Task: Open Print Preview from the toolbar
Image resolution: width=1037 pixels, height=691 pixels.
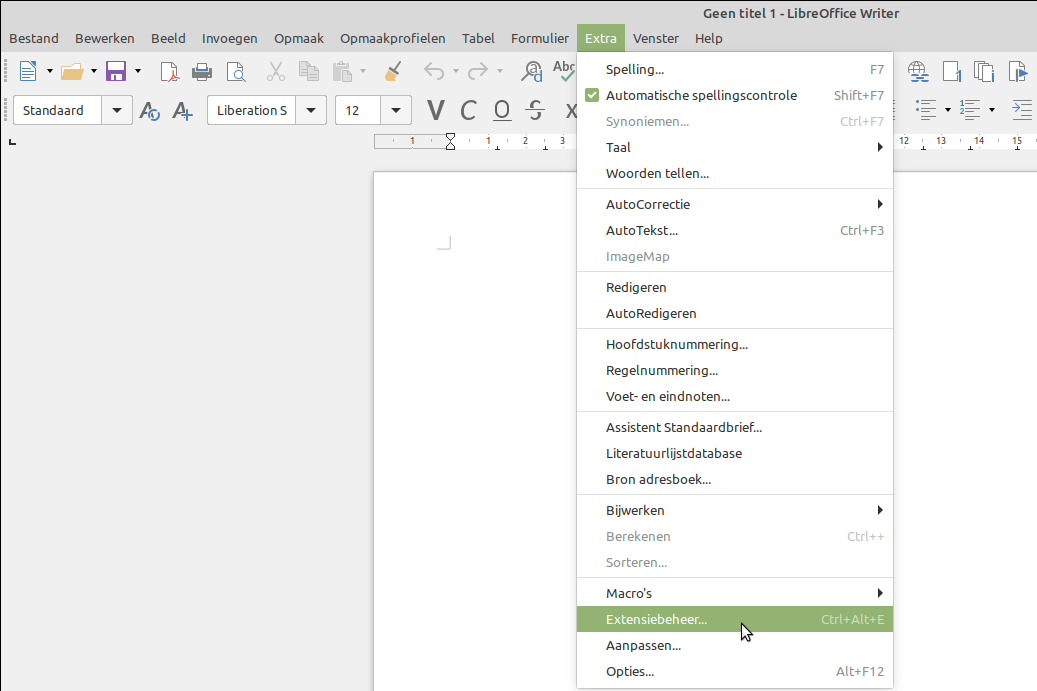Action: click(235, 71)
